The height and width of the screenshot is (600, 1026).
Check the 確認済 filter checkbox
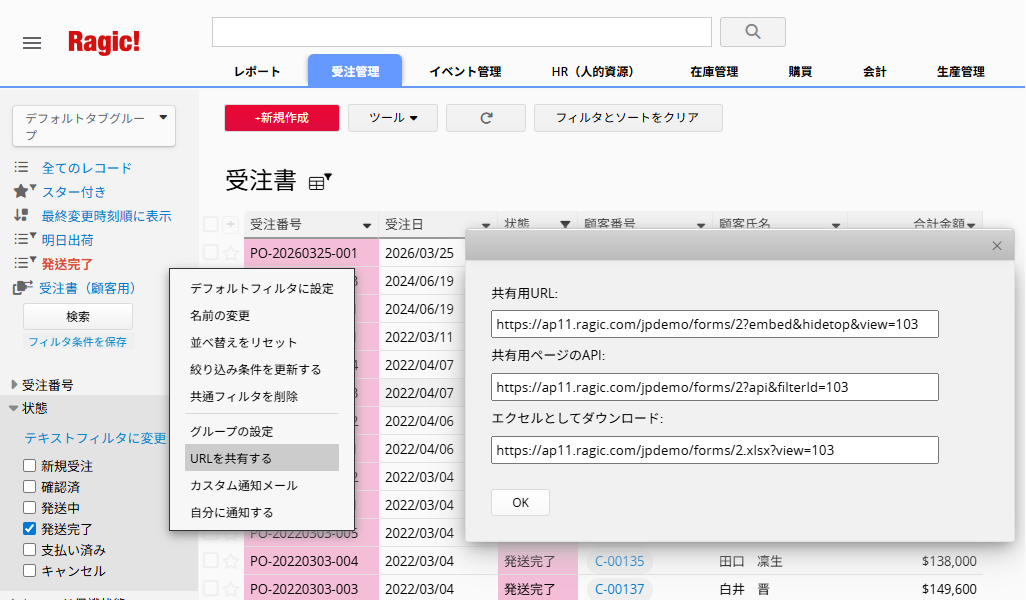(x=29, y=486)
